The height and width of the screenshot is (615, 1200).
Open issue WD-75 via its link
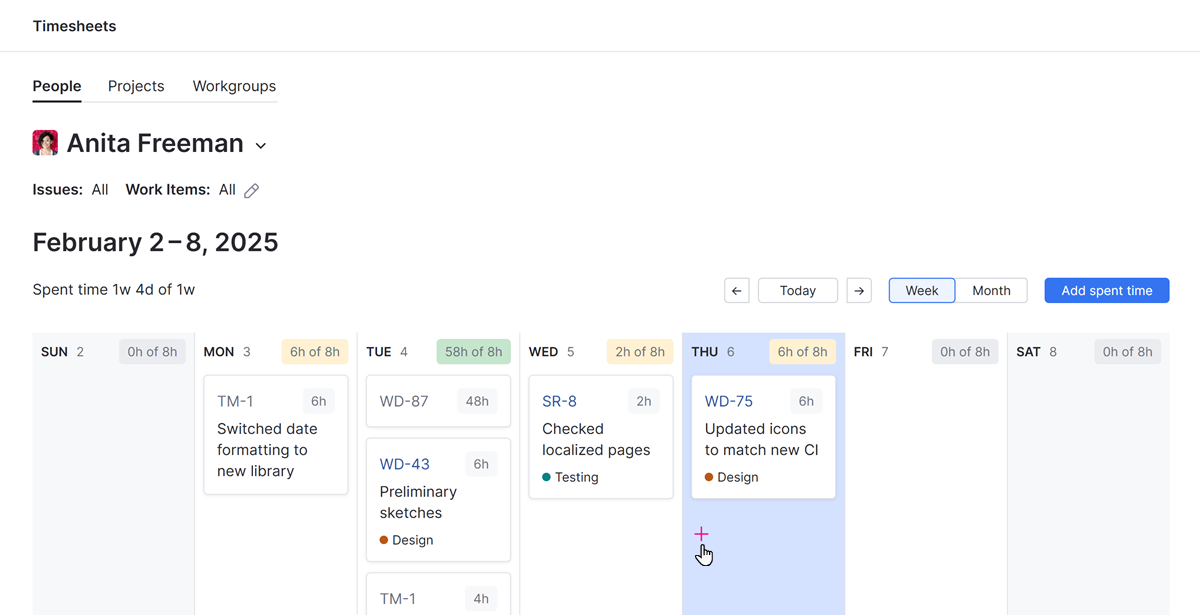(x=727, y=400)
